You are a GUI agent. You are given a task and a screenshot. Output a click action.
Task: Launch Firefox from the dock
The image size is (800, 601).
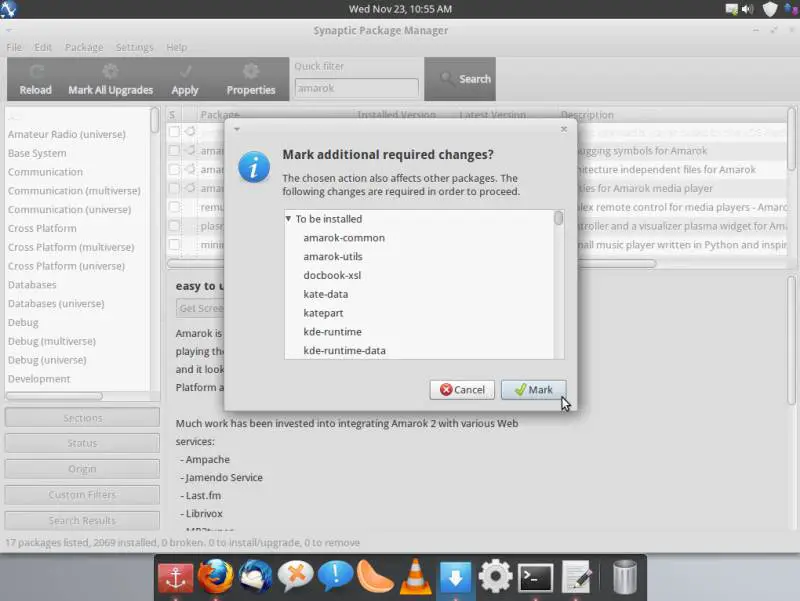click(x=215, y=577)
